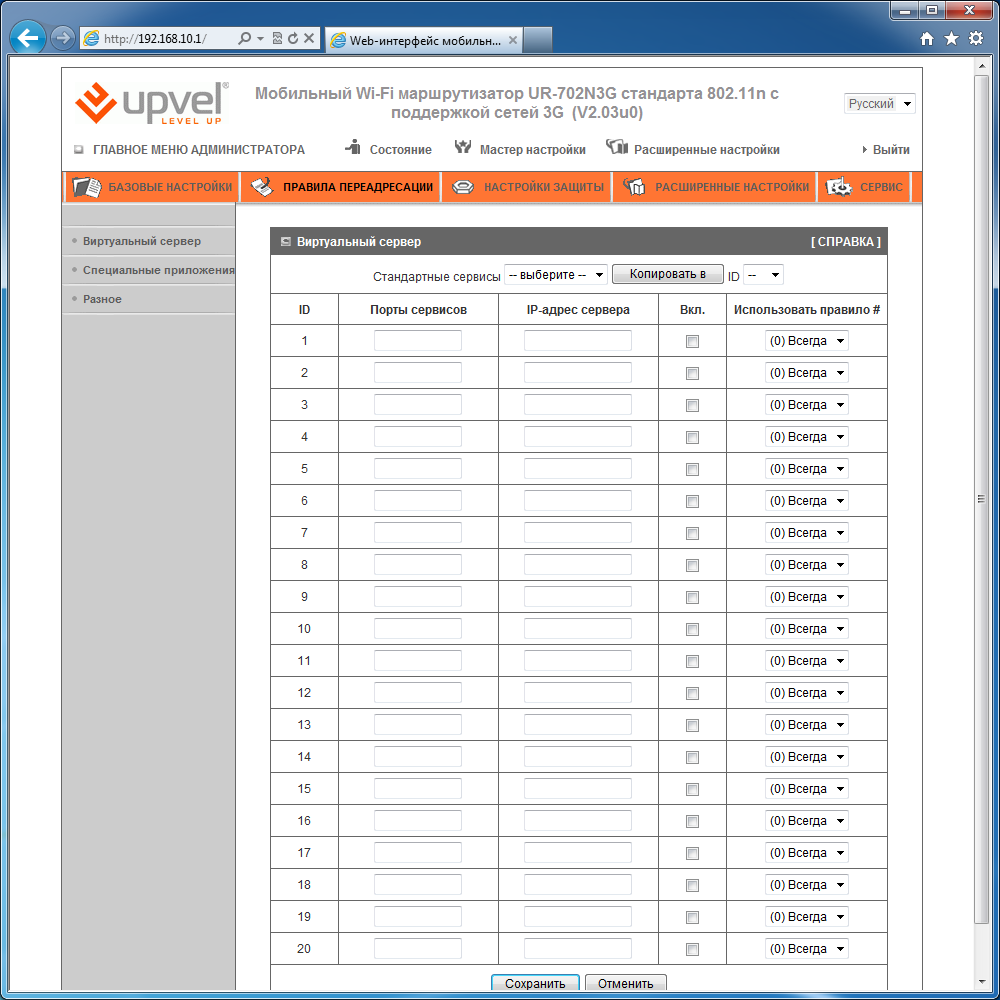Open the СПРАВКА help link
This screenshot has height=1000, width=1000.
point(846,242)
